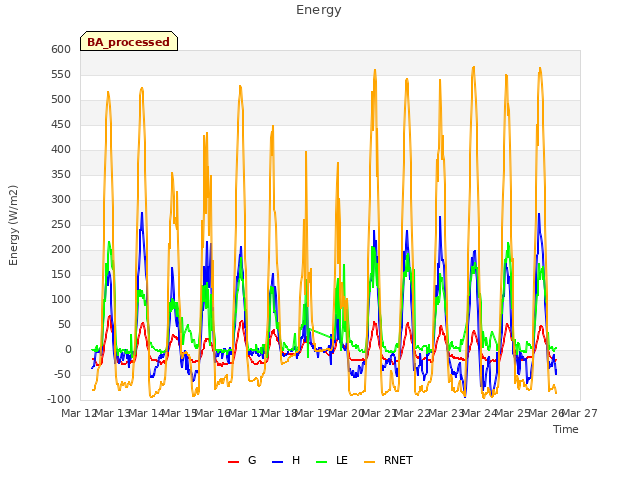Click the 250 y-axis tick label

(x=61, y=224)
